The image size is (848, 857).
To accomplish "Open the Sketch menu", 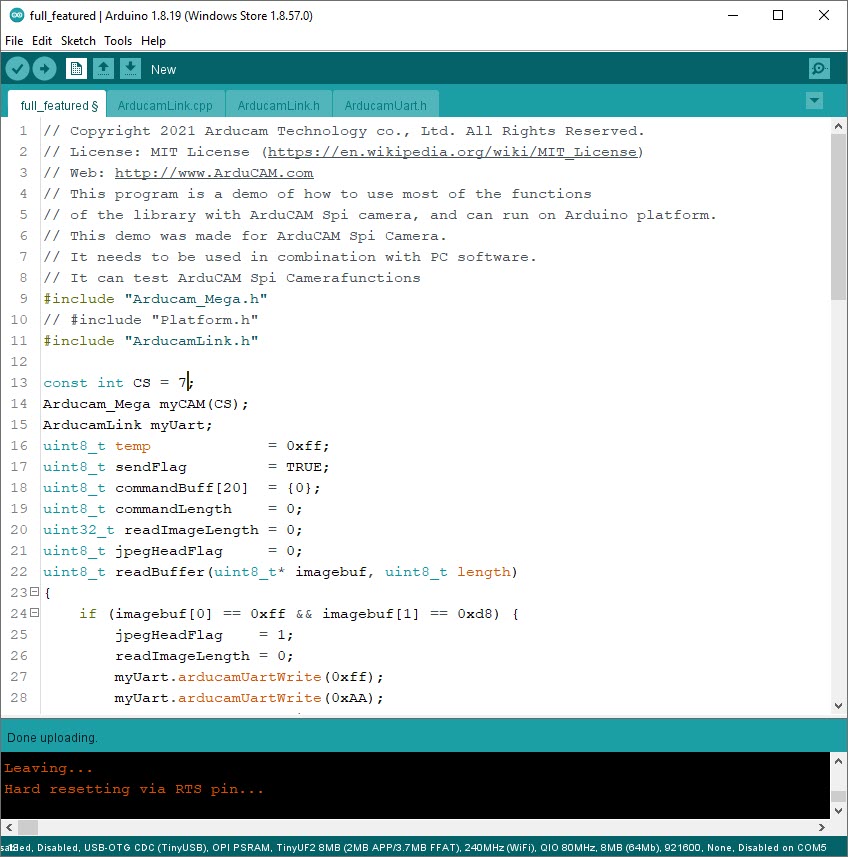I will tap(78, 41).
